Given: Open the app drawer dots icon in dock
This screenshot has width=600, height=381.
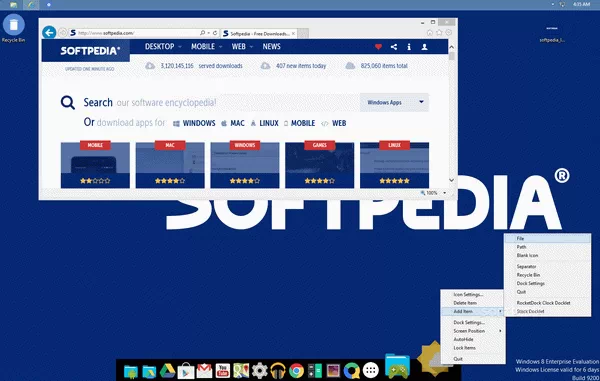Looking at the screenshot, I should click(x=370, y=370).
